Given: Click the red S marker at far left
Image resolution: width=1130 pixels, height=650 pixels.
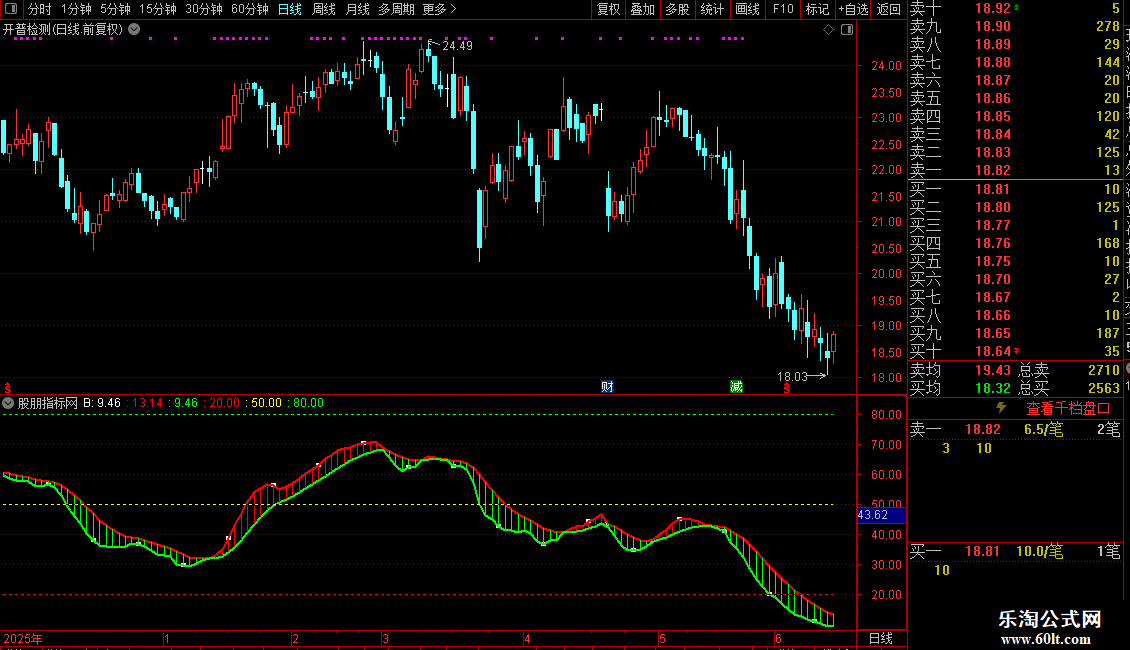Looking at the screenshot, I should point(8,388).
